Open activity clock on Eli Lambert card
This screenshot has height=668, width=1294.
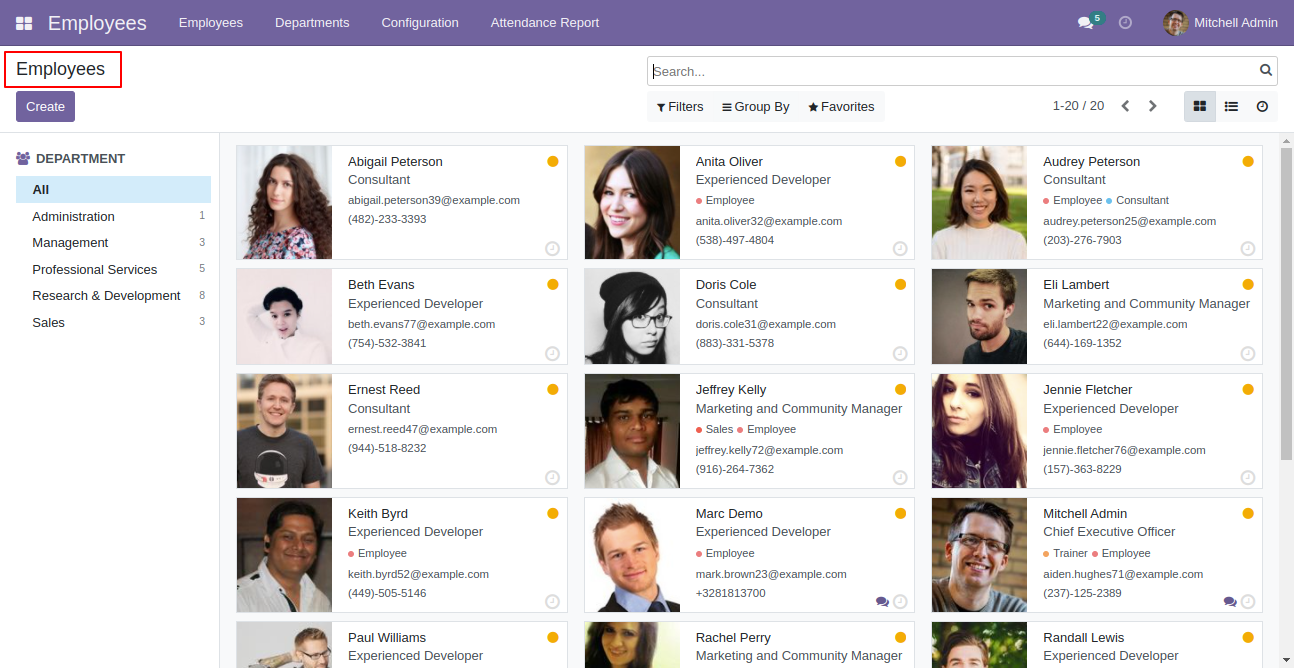coord(1247,353)
